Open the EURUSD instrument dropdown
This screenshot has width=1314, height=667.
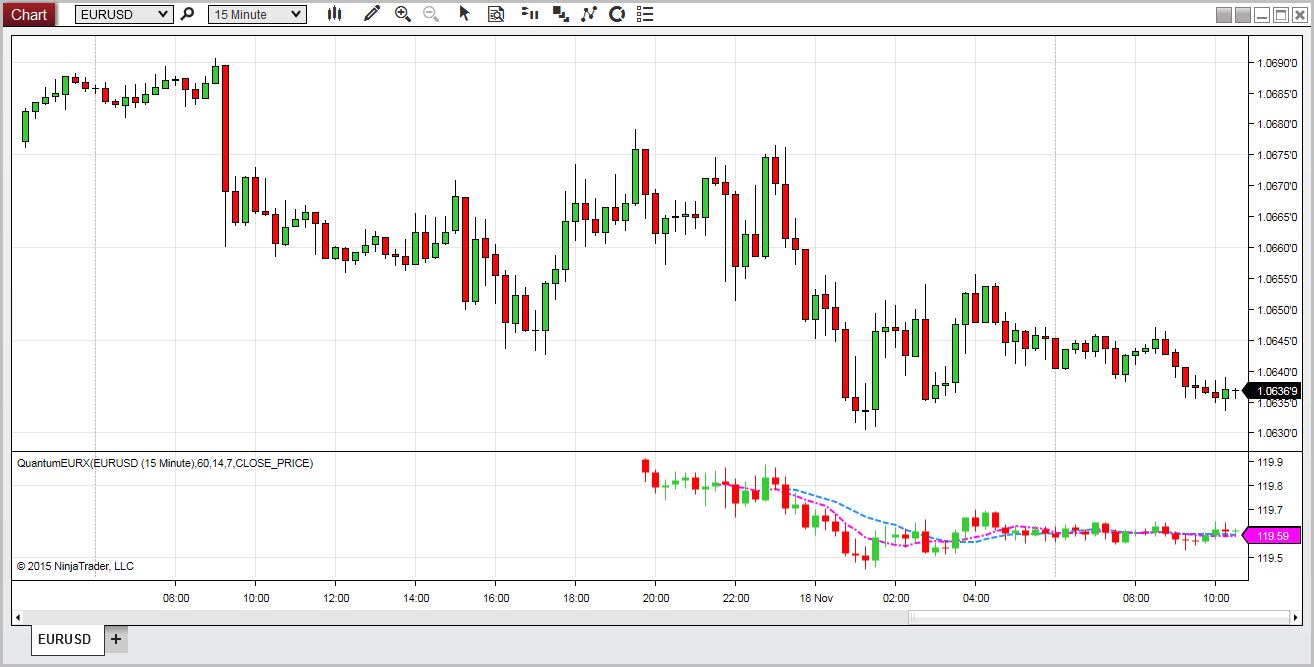click(x=124, y=14)
